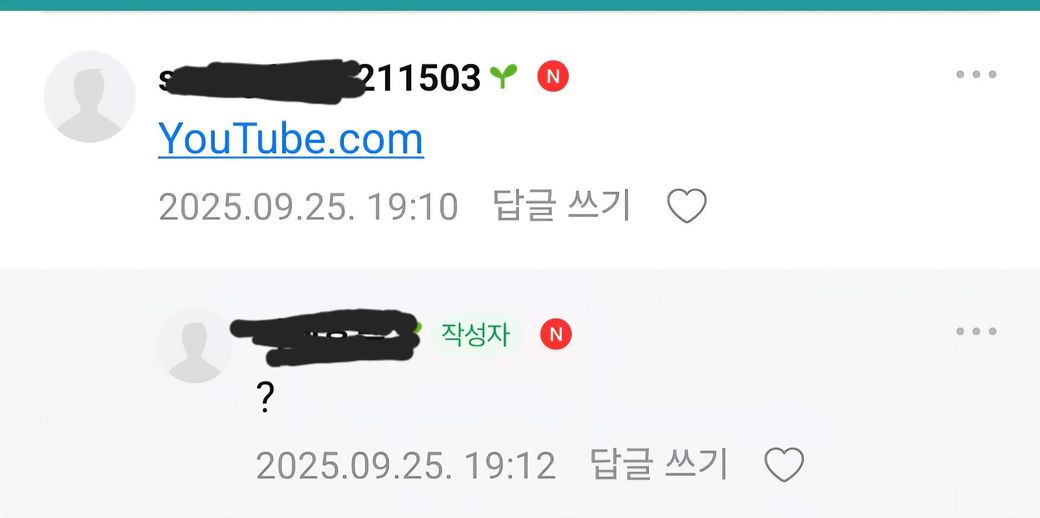The height and width of the screenshot is (518, 1040).
Task: Tap the 2025.09.25. 19:10 timestamp
Action: coord(308,207)
